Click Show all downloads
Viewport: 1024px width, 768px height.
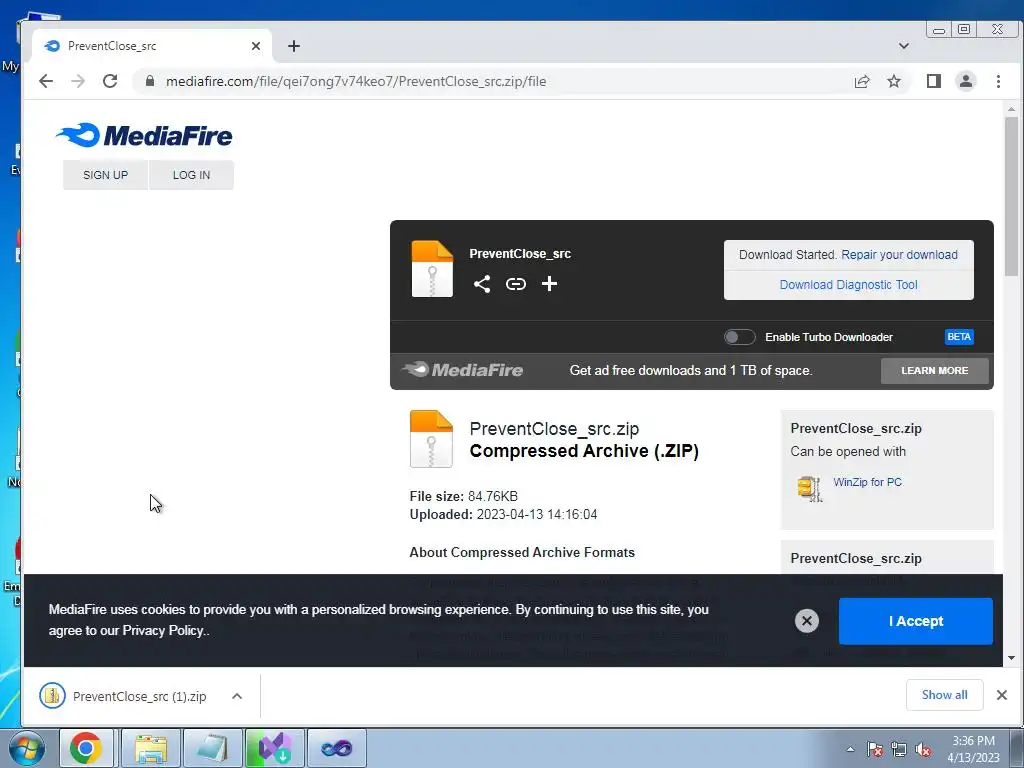click(944, 695)
